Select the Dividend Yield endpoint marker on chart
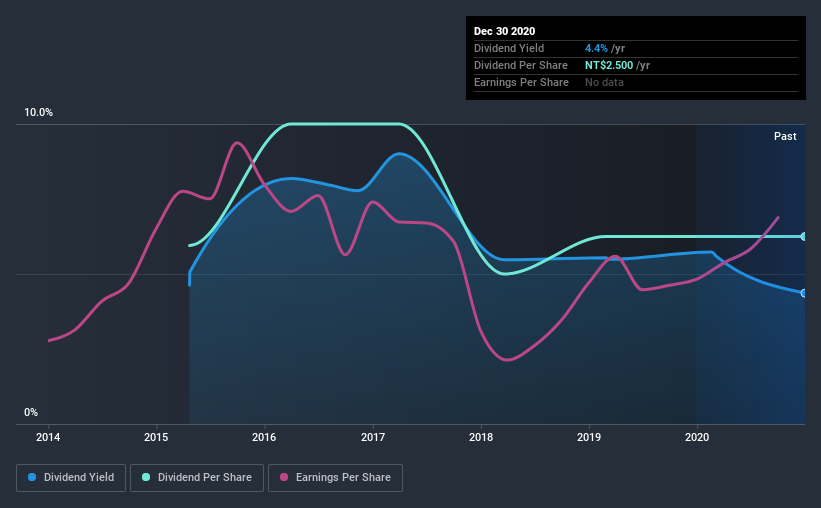This screenshot has width=821, height=508. tap(803, 293)
